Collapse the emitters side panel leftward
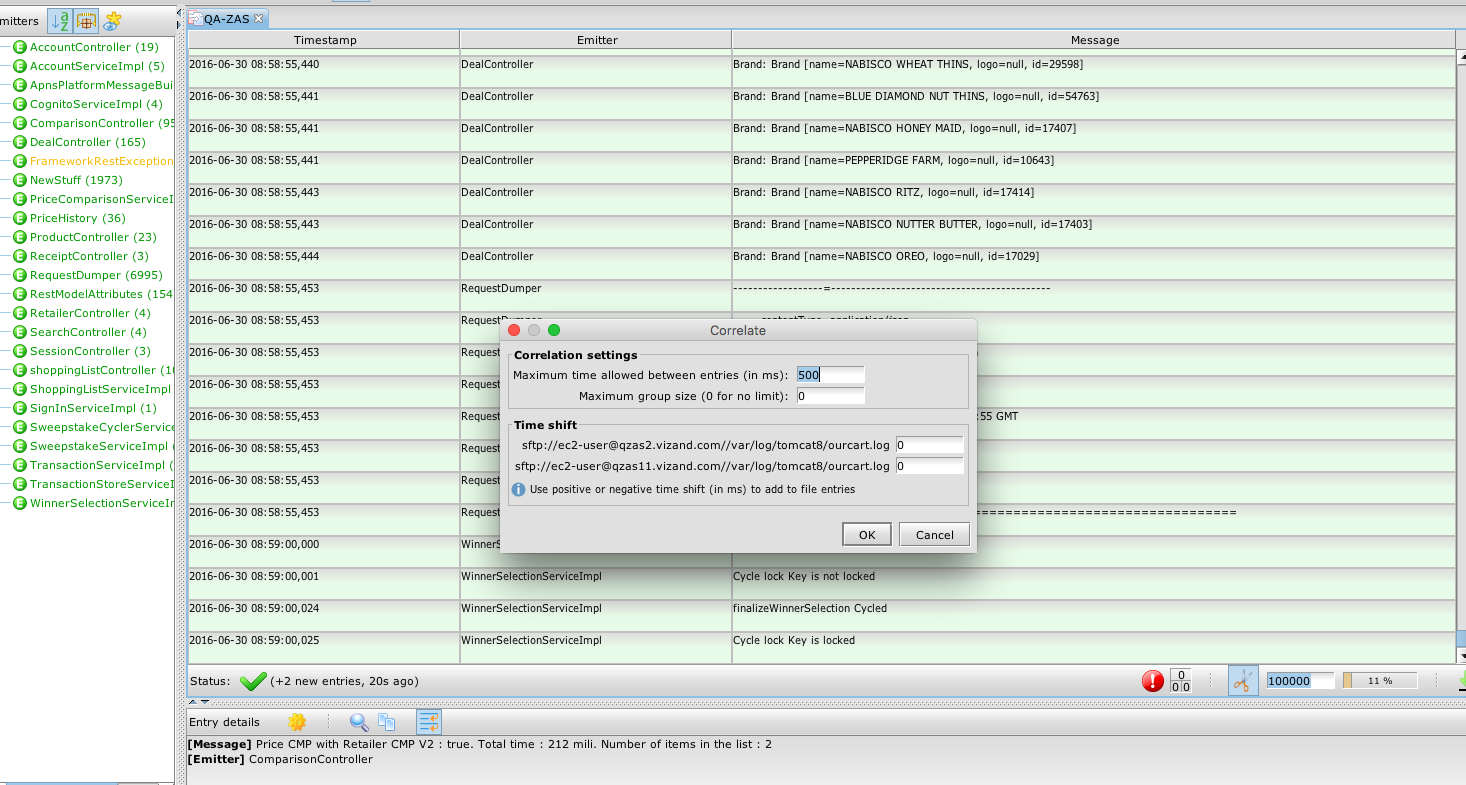Viewport: 1466px width, 785px height. (179, 15)
